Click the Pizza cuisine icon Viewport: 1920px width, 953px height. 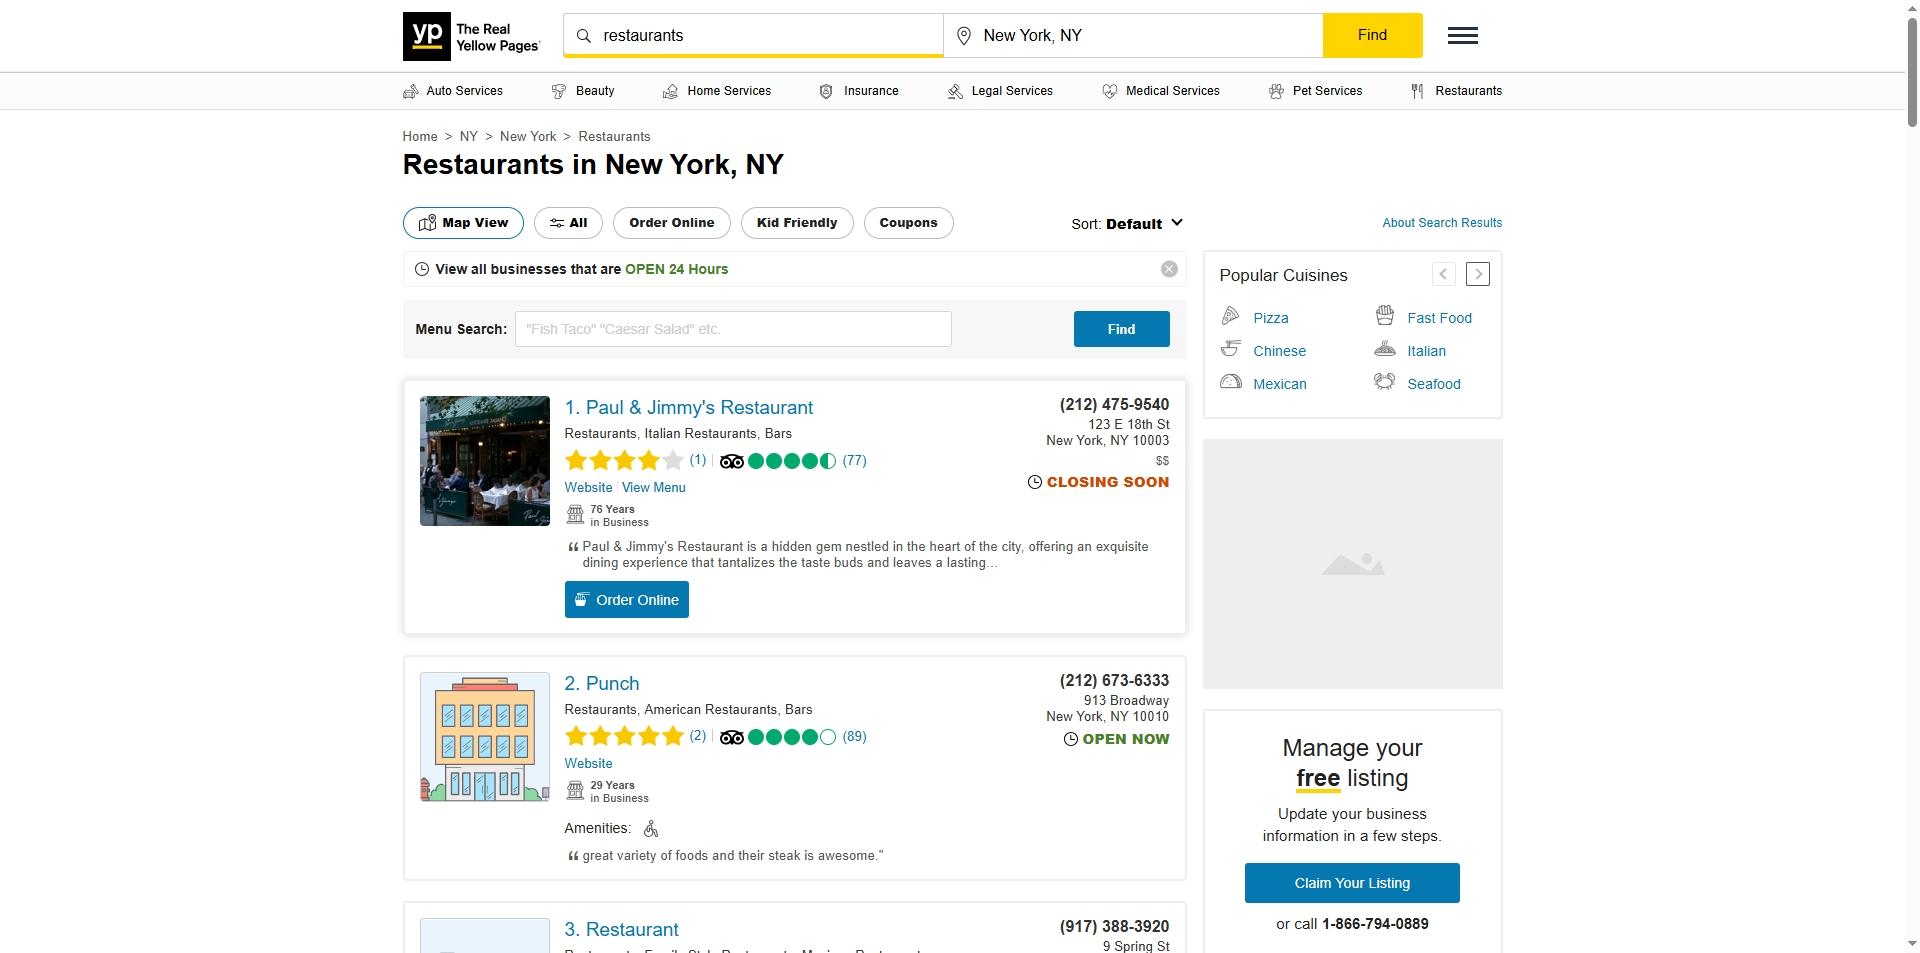point(1230,317)
